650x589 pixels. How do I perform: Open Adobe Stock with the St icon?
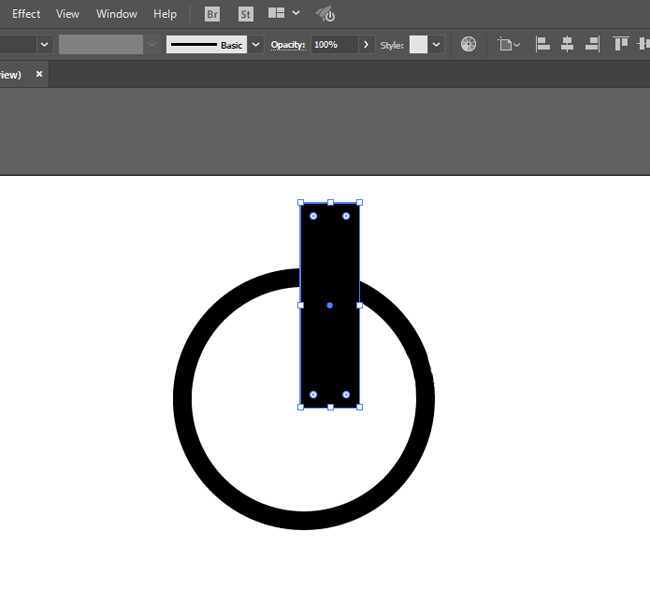(x=246, y=14)
